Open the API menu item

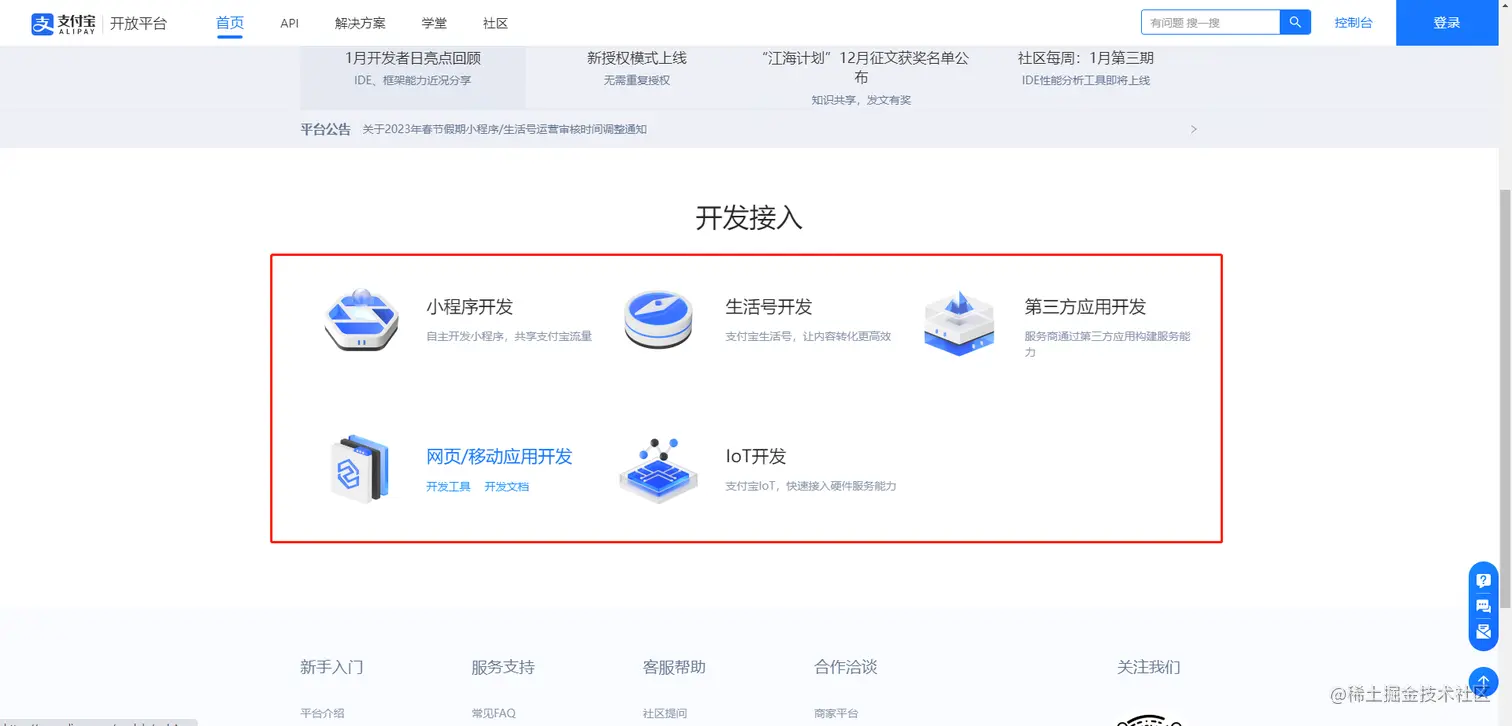click(x=290, y=23)
